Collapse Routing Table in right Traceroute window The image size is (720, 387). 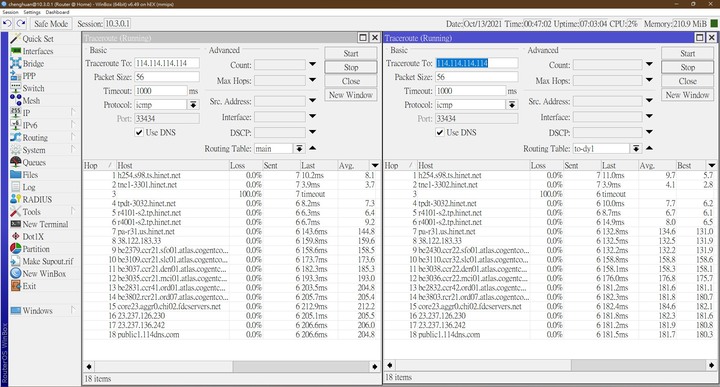(649, 148)
